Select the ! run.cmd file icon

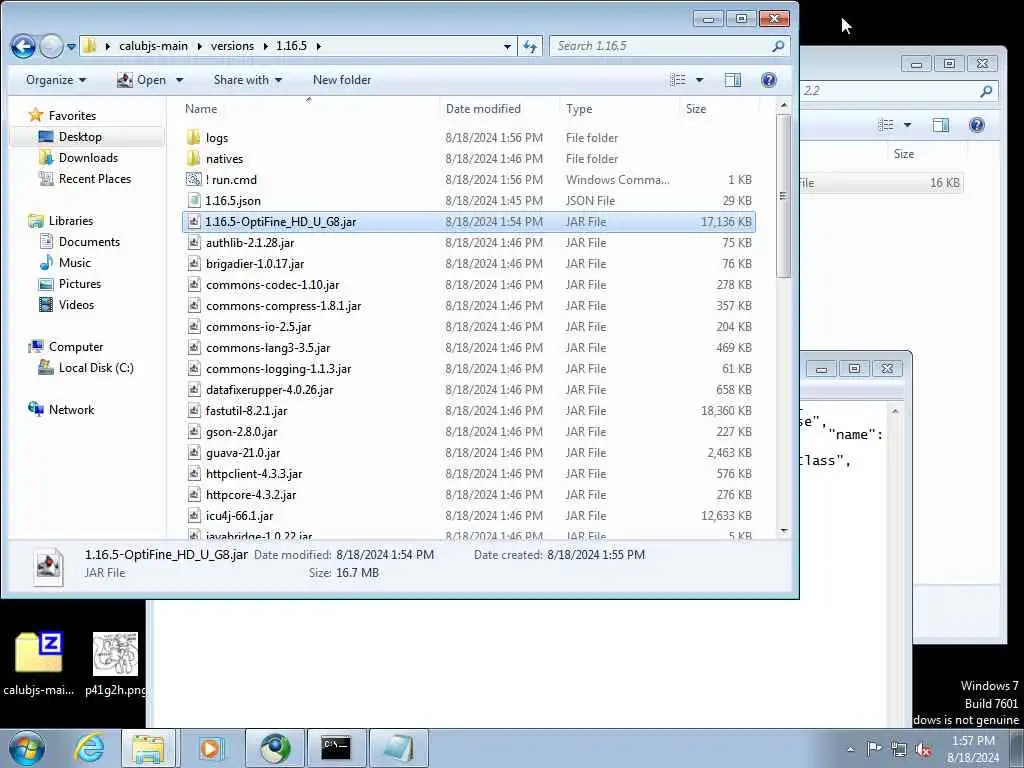[193, 179]
